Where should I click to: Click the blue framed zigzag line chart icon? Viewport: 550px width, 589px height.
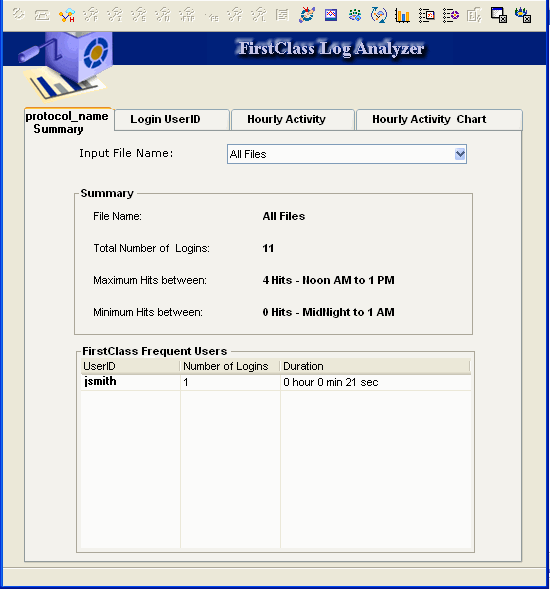click(331, 15)
